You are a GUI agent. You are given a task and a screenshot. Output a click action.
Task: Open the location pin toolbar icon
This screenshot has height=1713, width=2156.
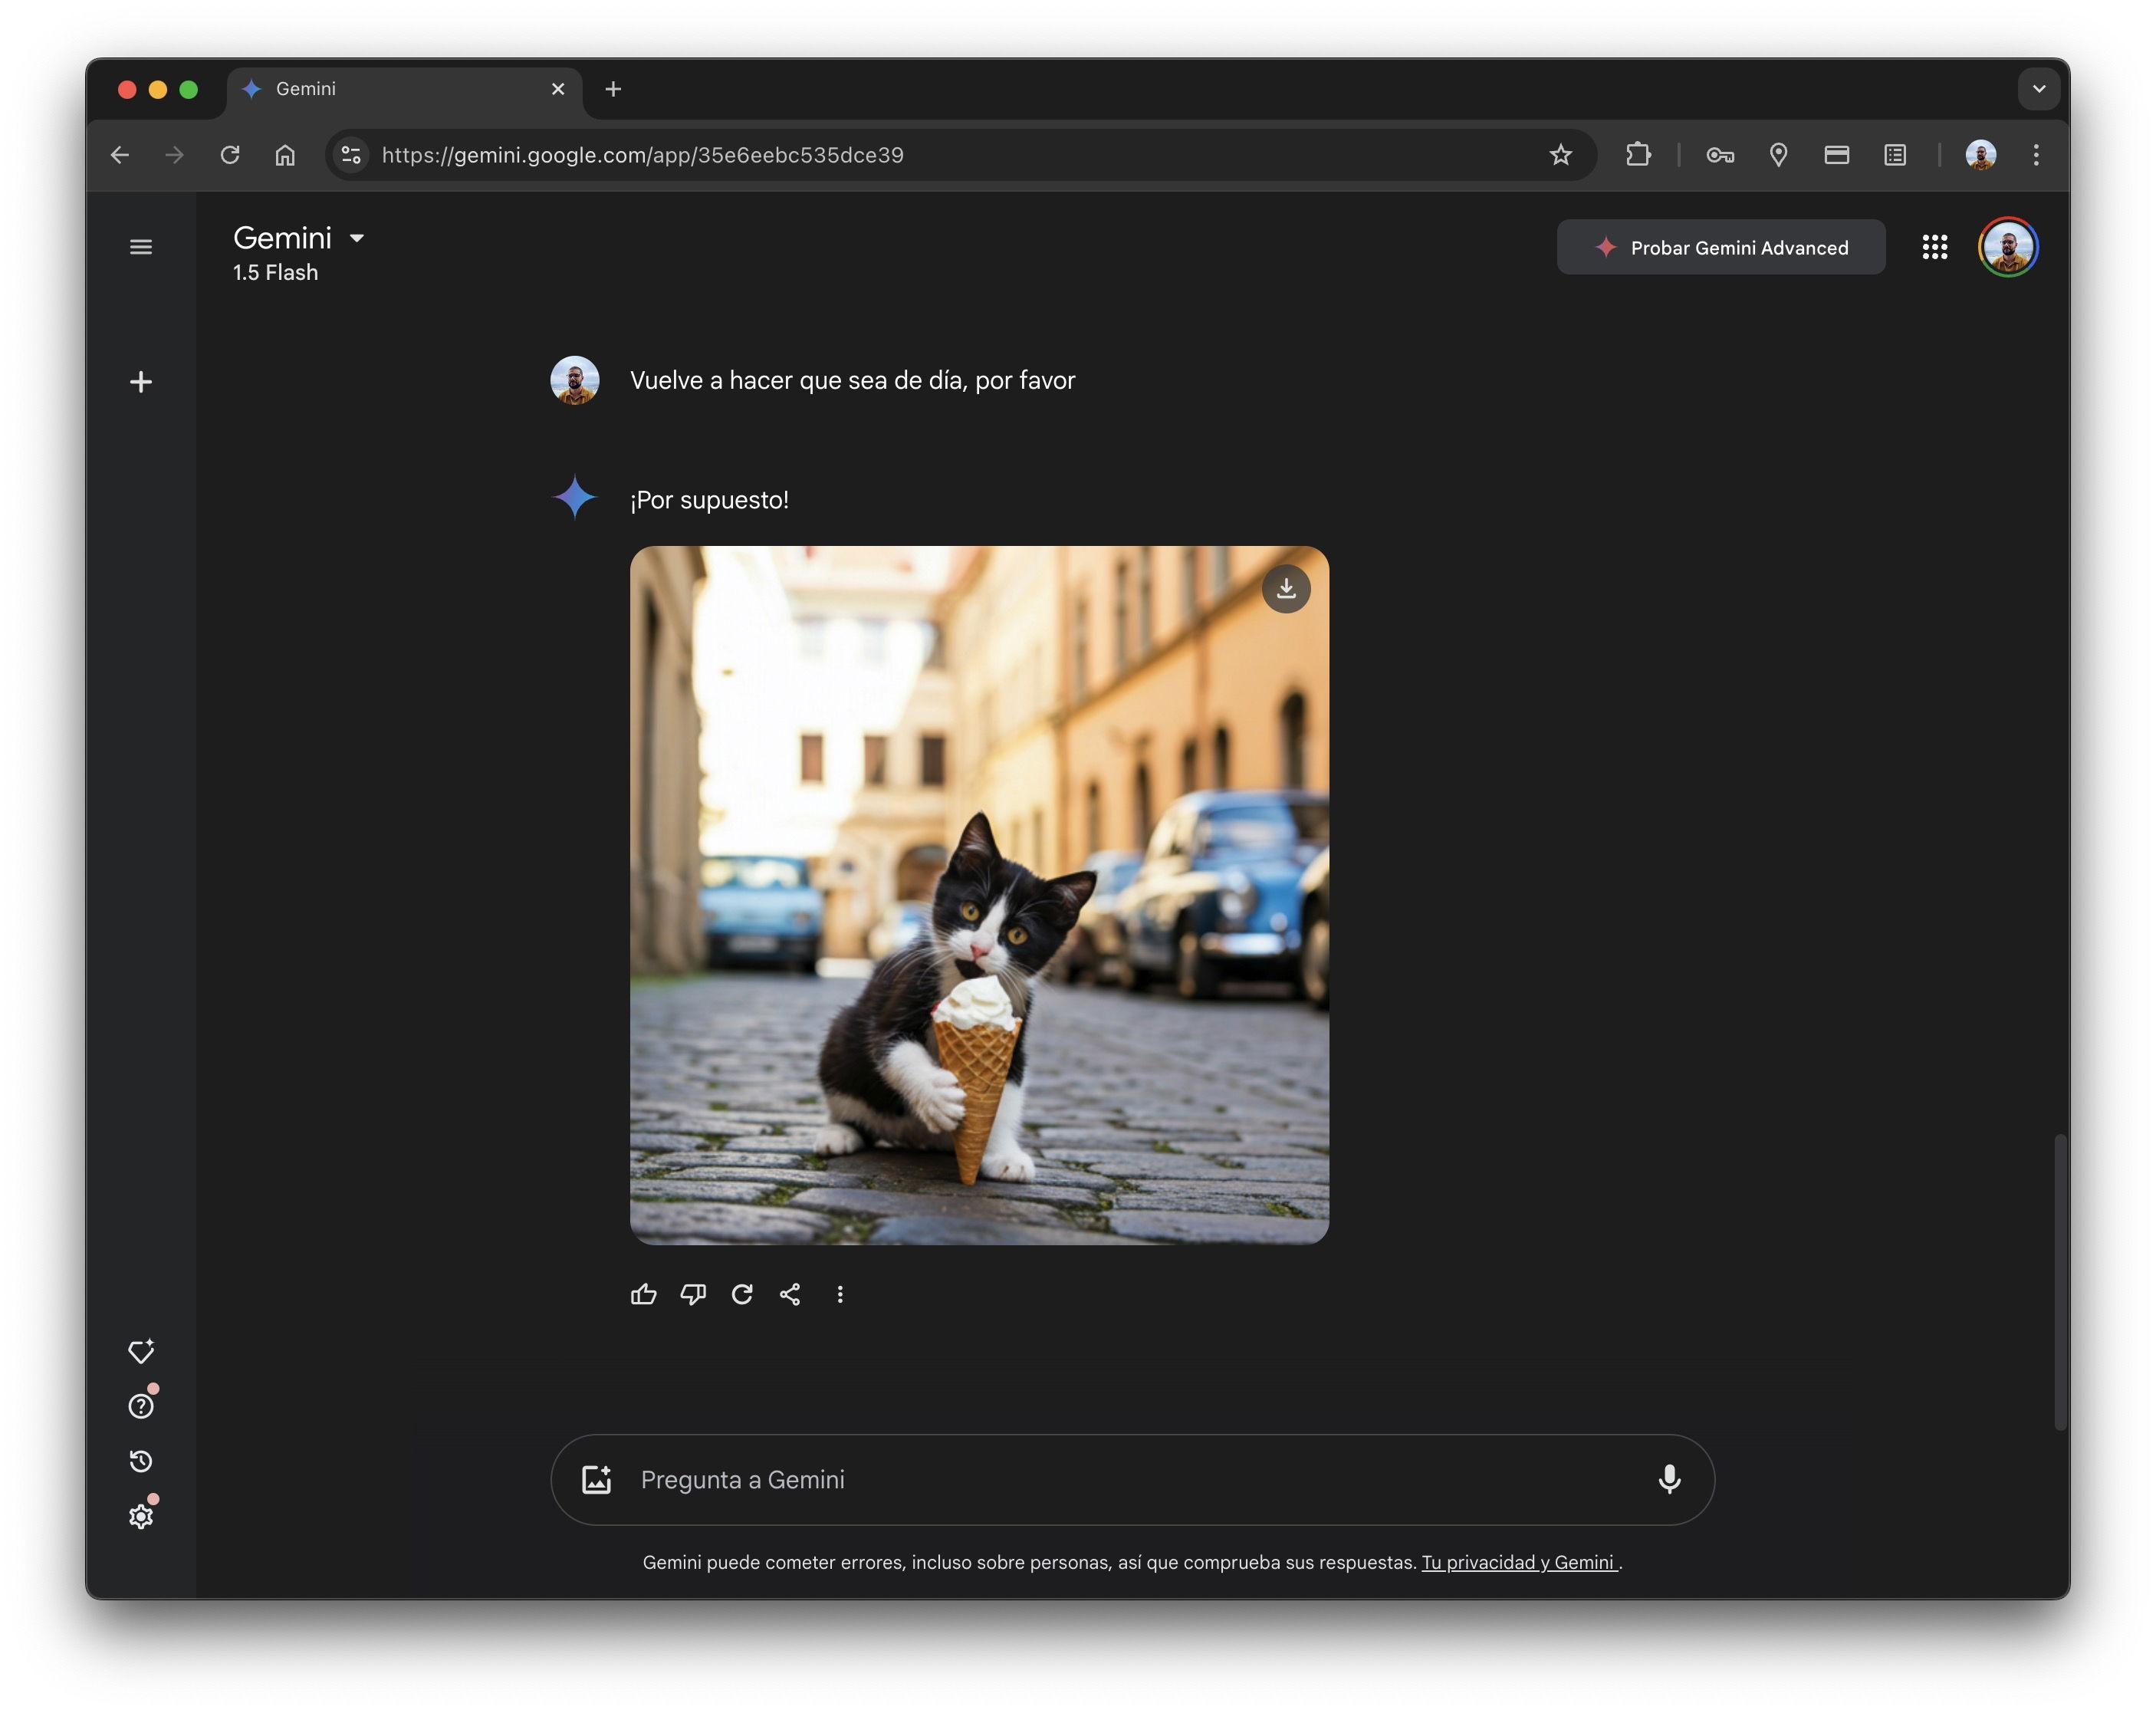1778,155
